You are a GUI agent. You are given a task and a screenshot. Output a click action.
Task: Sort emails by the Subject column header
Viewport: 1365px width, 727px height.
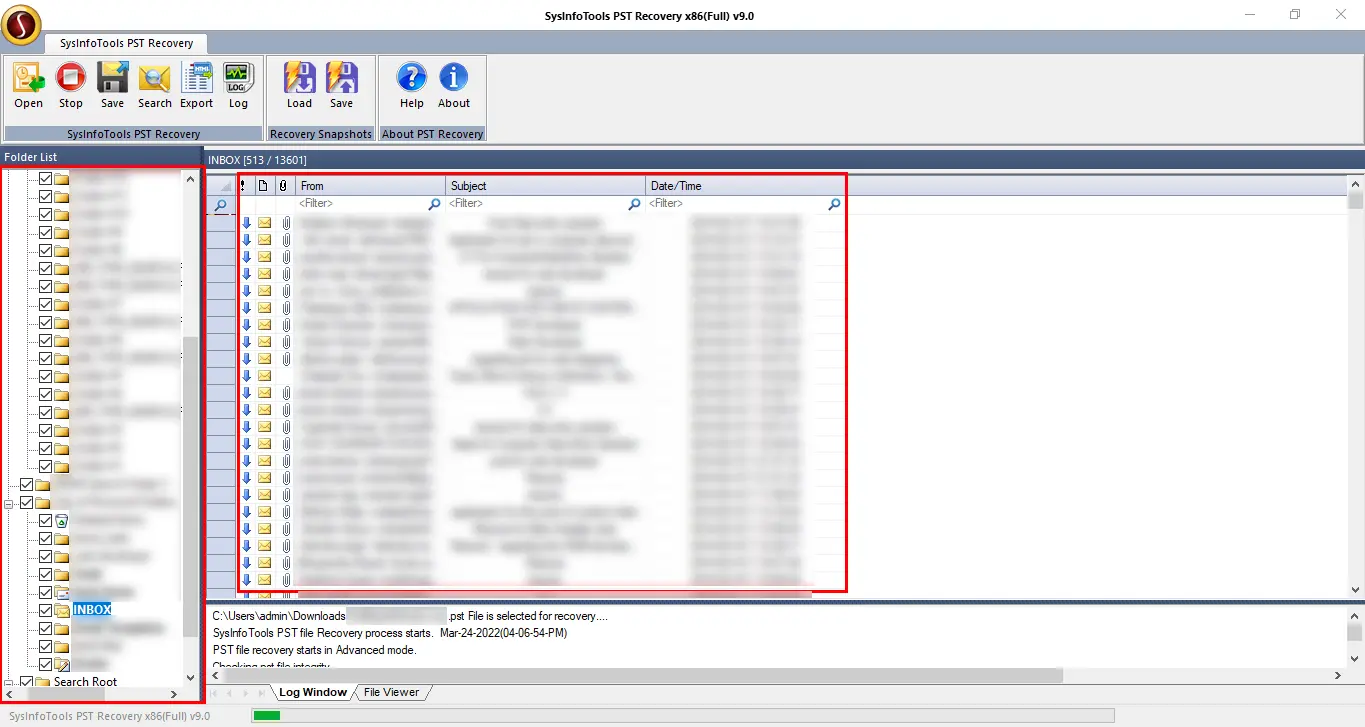pos(546,186)
